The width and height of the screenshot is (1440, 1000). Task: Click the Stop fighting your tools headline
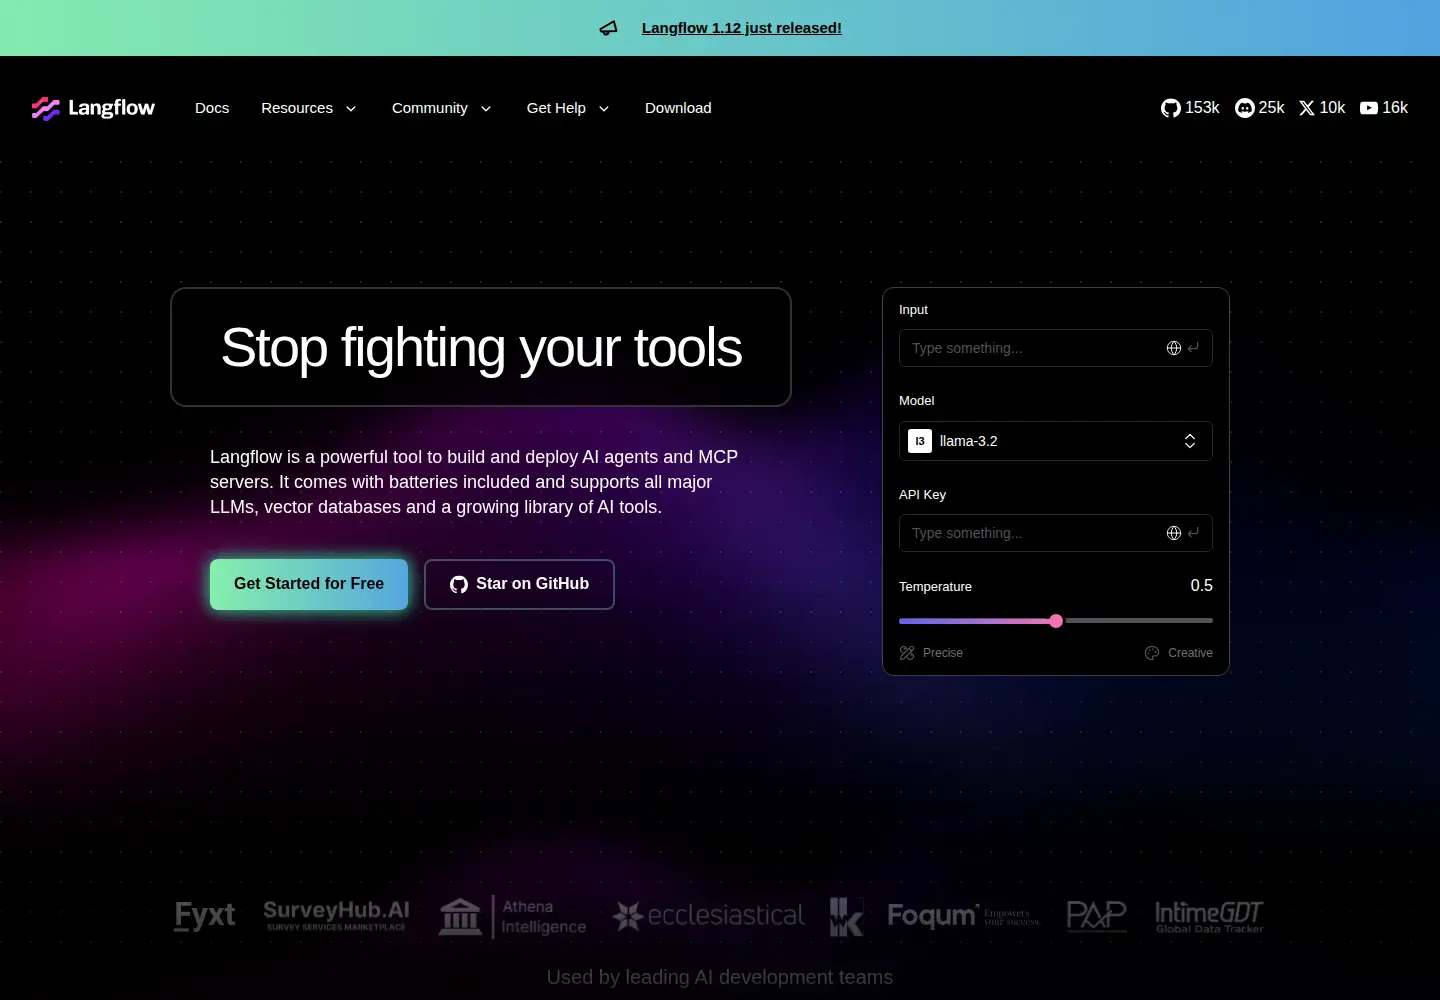(481, 347)
